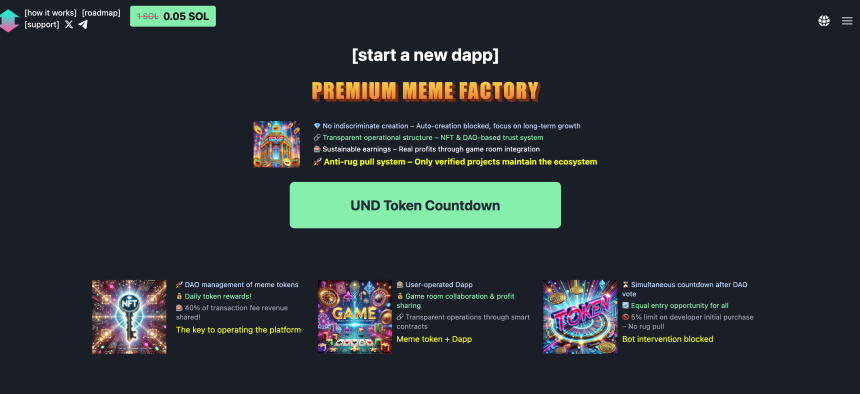Image resolution: width=860 pixels, height=394 pixels.
Task: Click the 'Meme token + Dapp' text
Action: tap(434, 339)
